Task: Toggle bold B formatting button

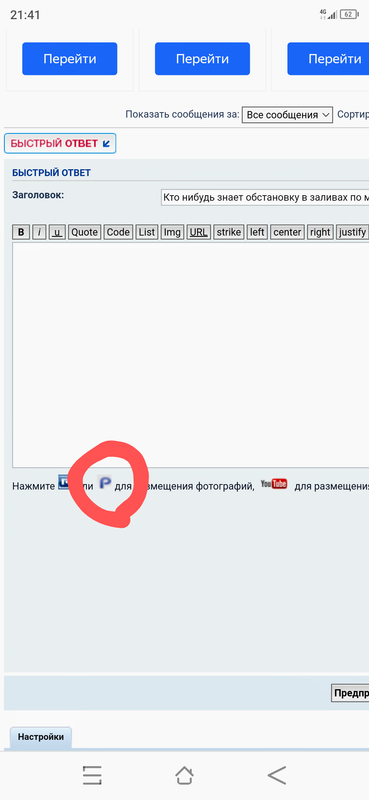Action: pos(21,232)
